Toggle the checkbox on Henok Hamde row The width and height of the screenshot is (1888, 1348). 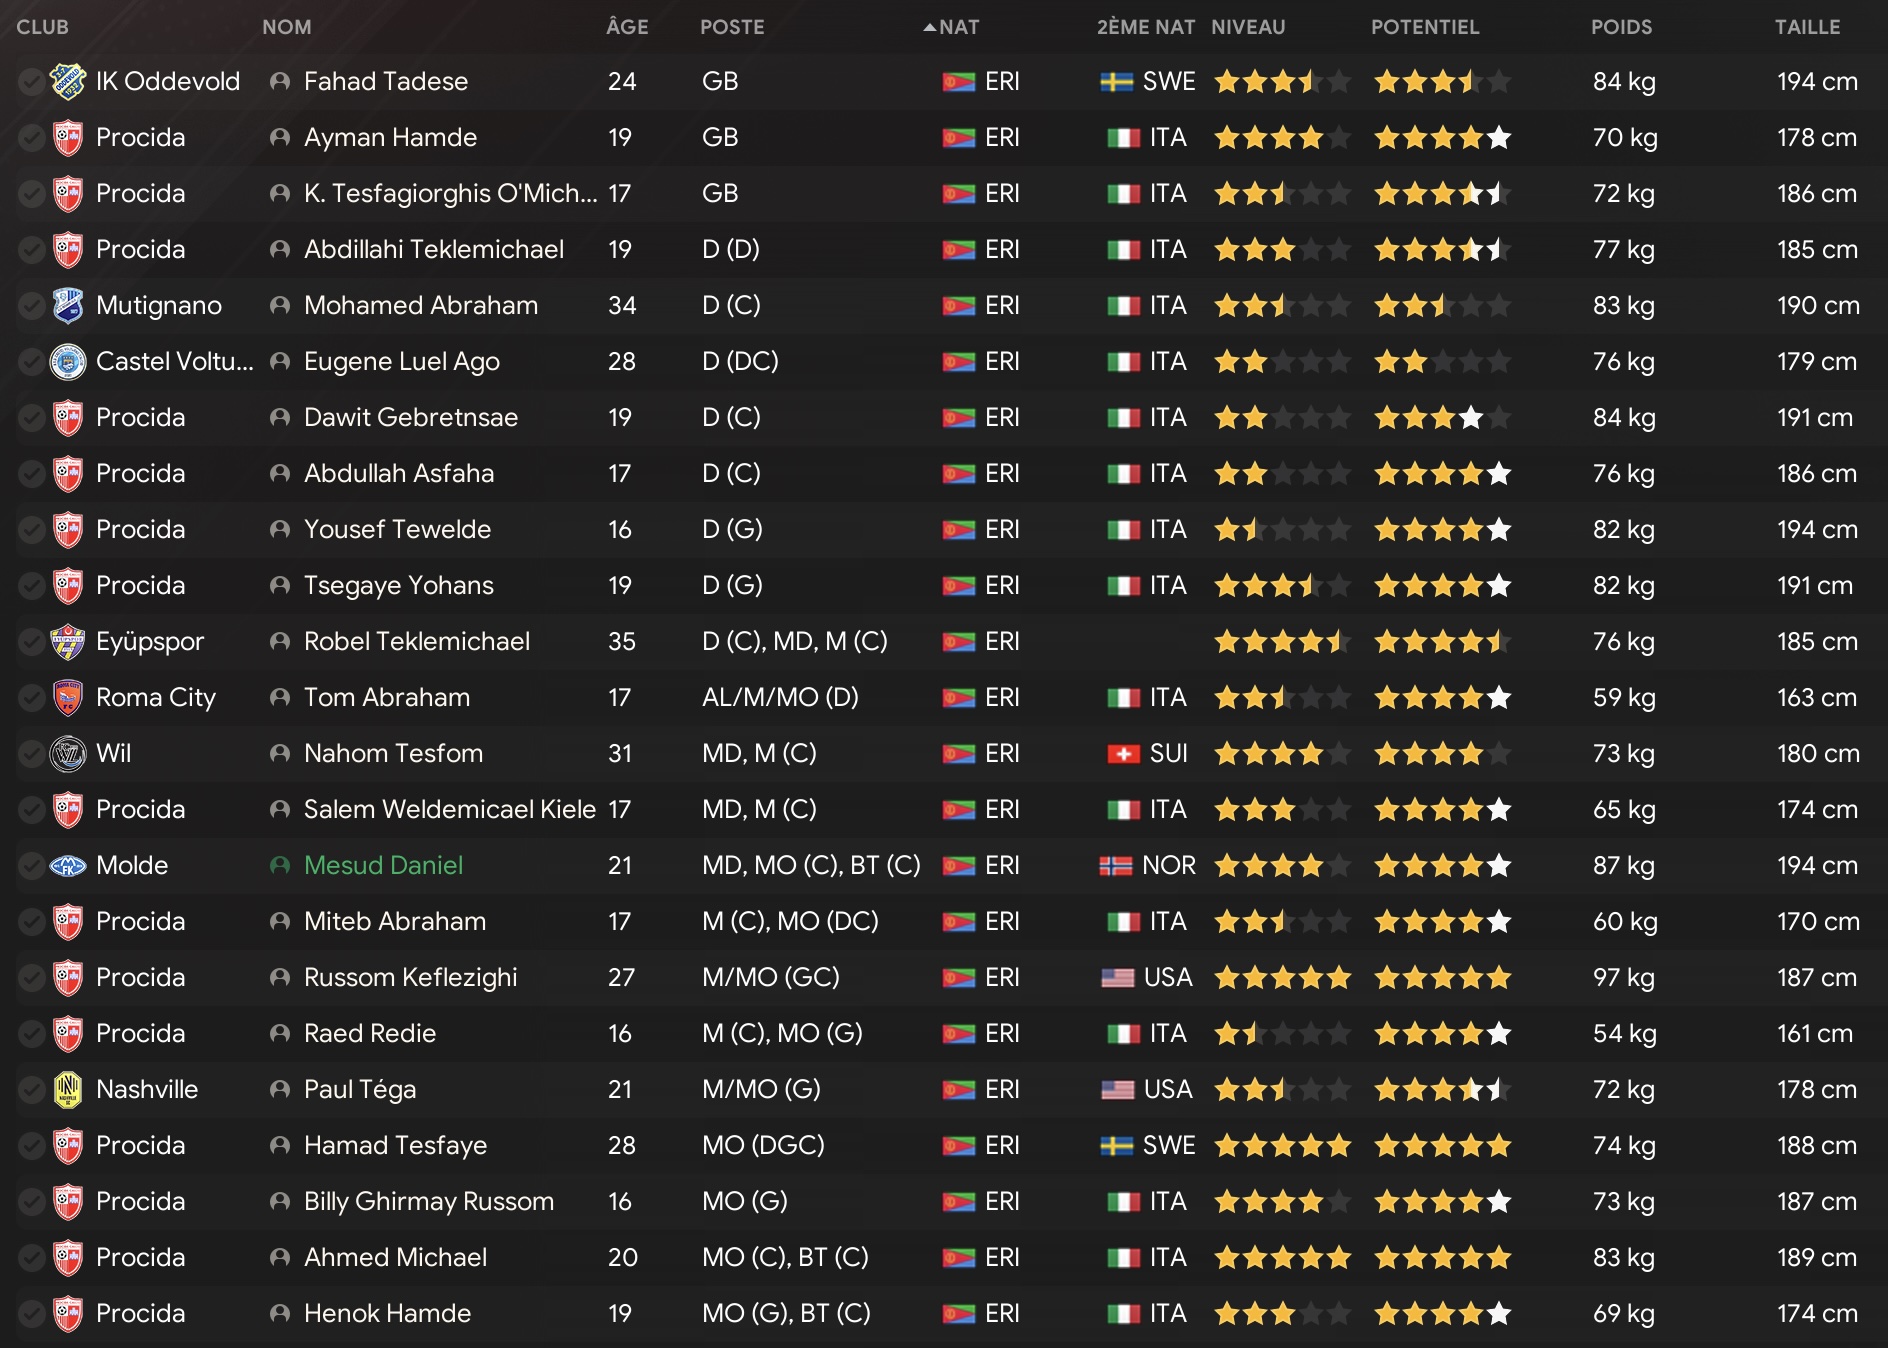pyautogui.click(x=31, y=1314)
